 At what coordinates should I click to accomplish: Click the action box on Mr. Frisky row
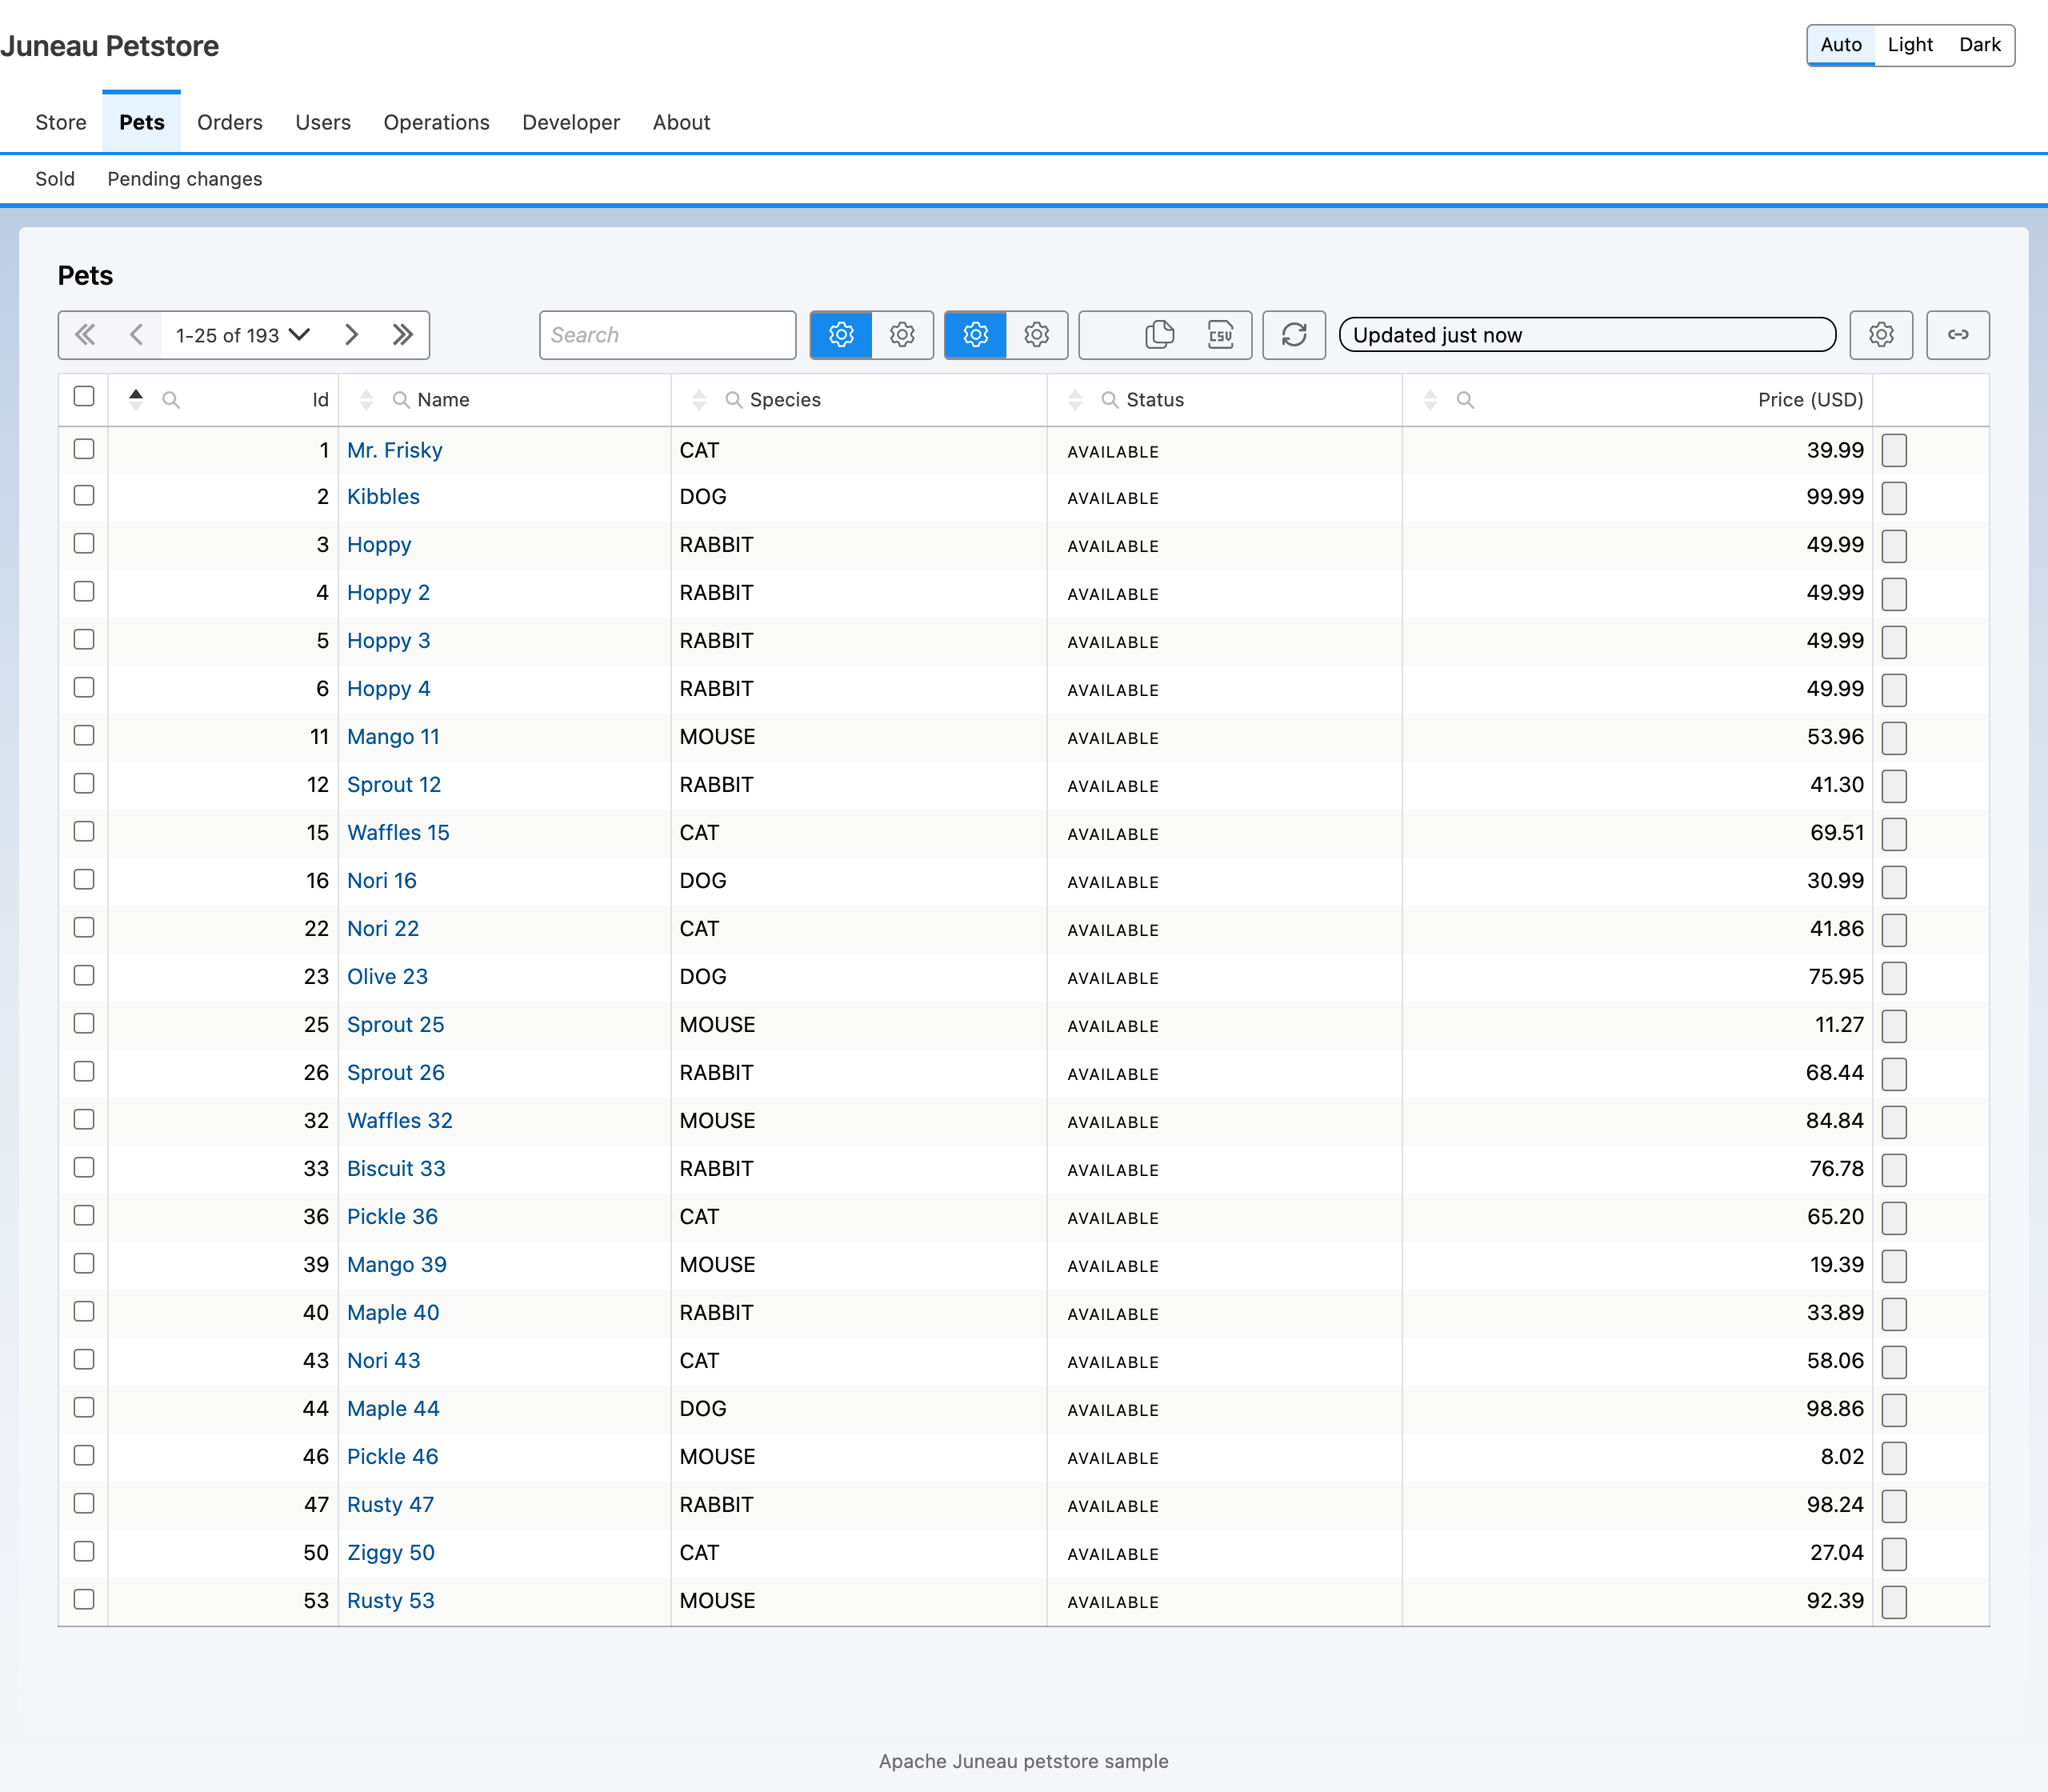click(1894, 451)
